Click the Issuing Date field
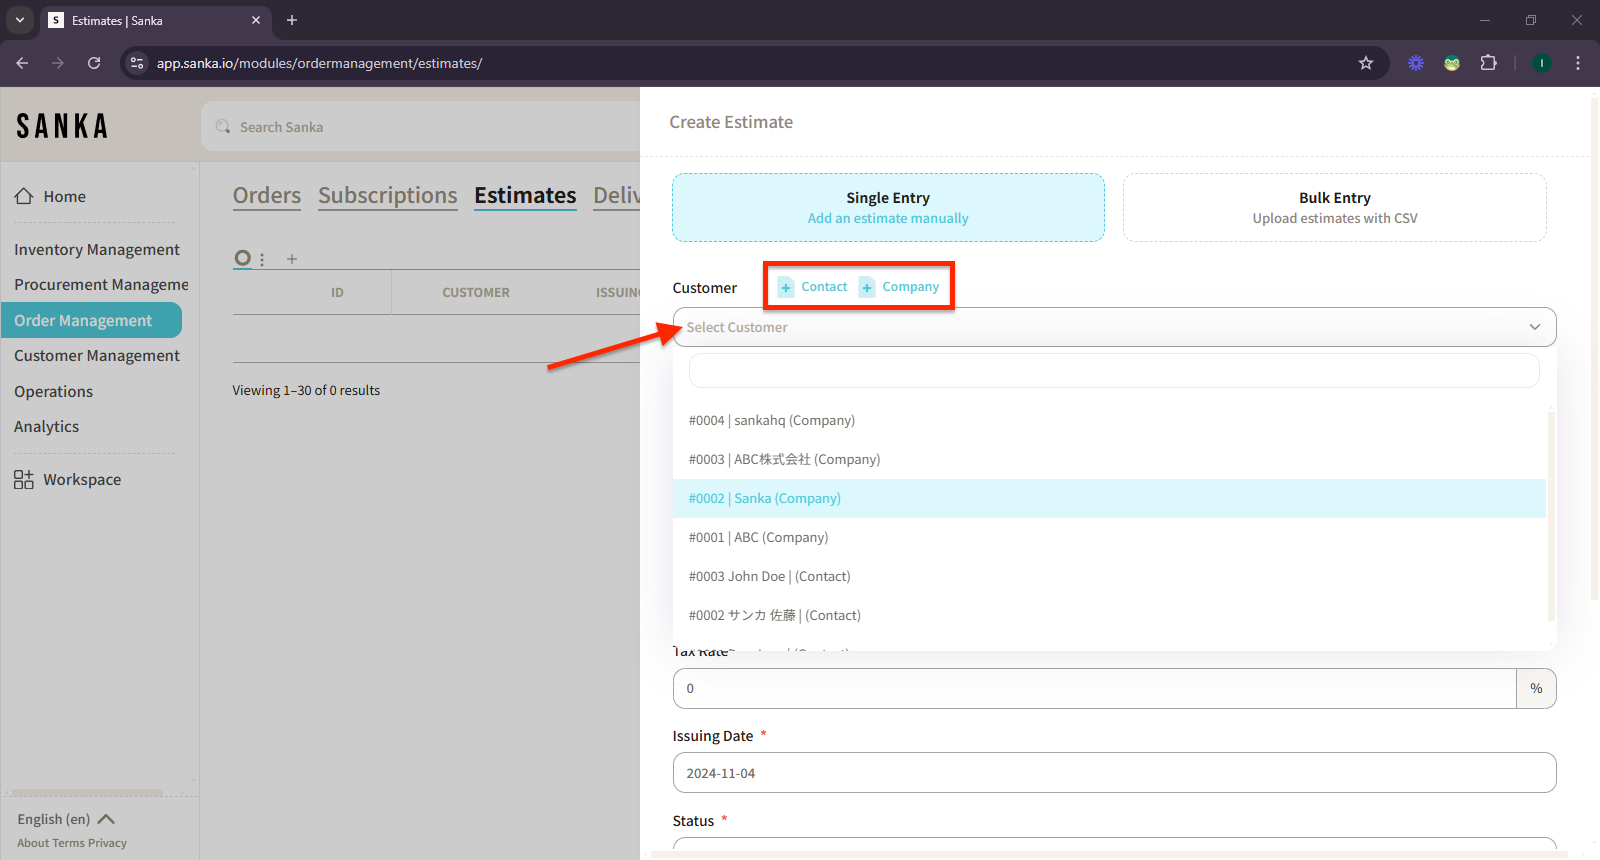 click(x=1114, y=773)
